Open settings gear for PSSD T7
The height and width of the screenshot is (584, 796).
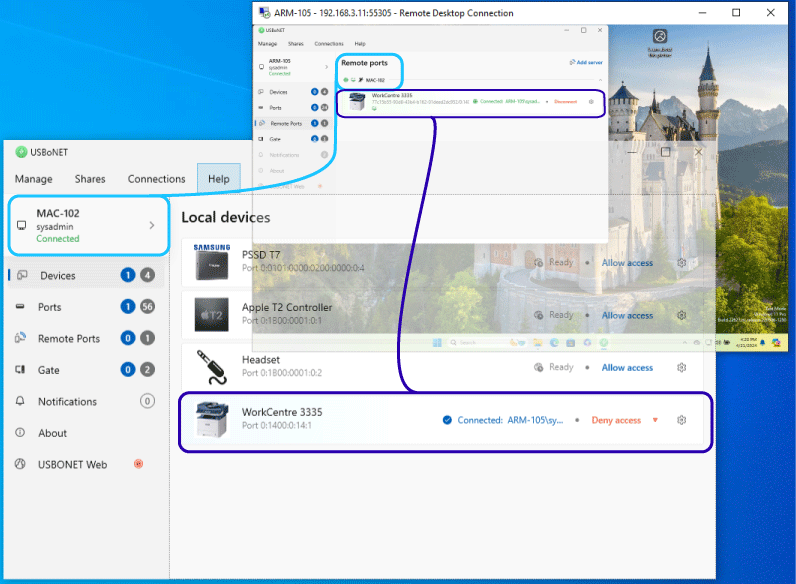pos(681,263)
